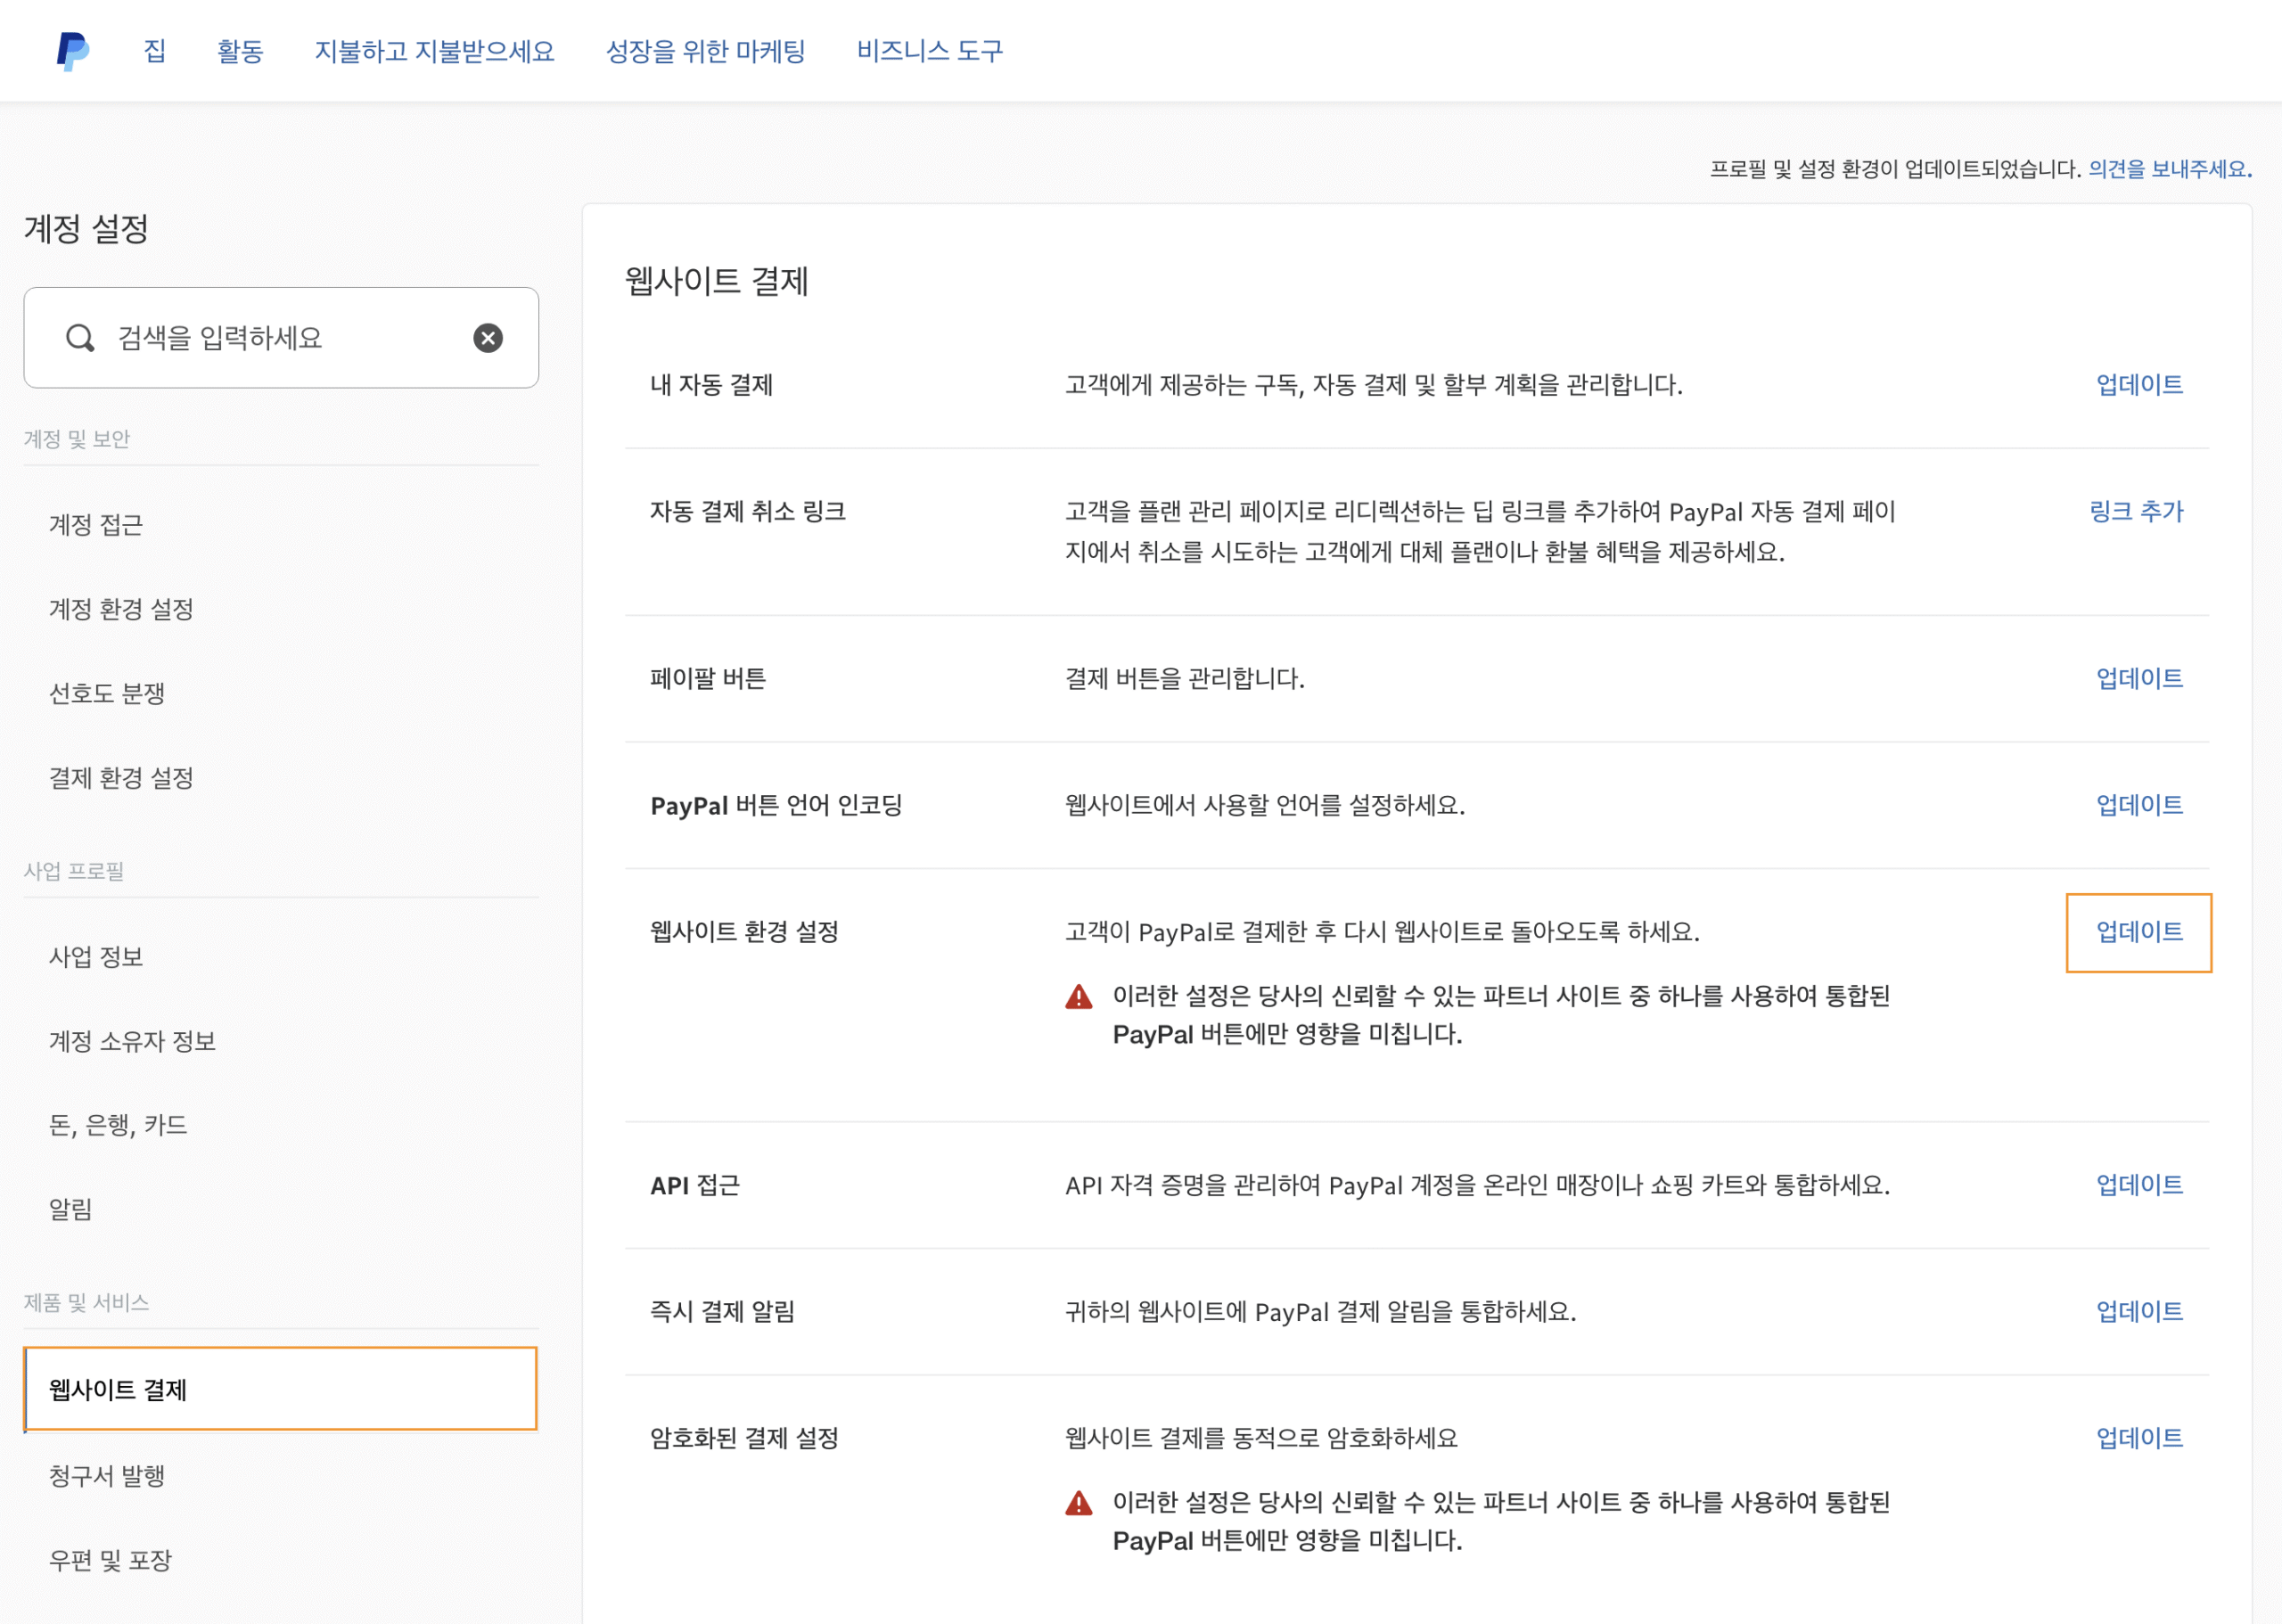The height and width of the screenshot is (1624, 2282).
Task: Click 링크 추가 for 자동 결제 취소 링크
Action: [x=2136, y=512]
